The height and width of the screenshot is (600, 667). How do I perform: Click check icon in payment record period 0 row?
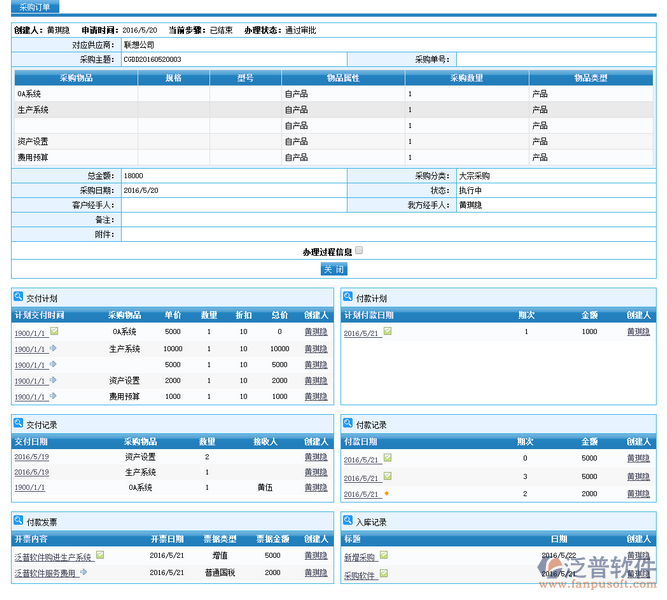388,457
